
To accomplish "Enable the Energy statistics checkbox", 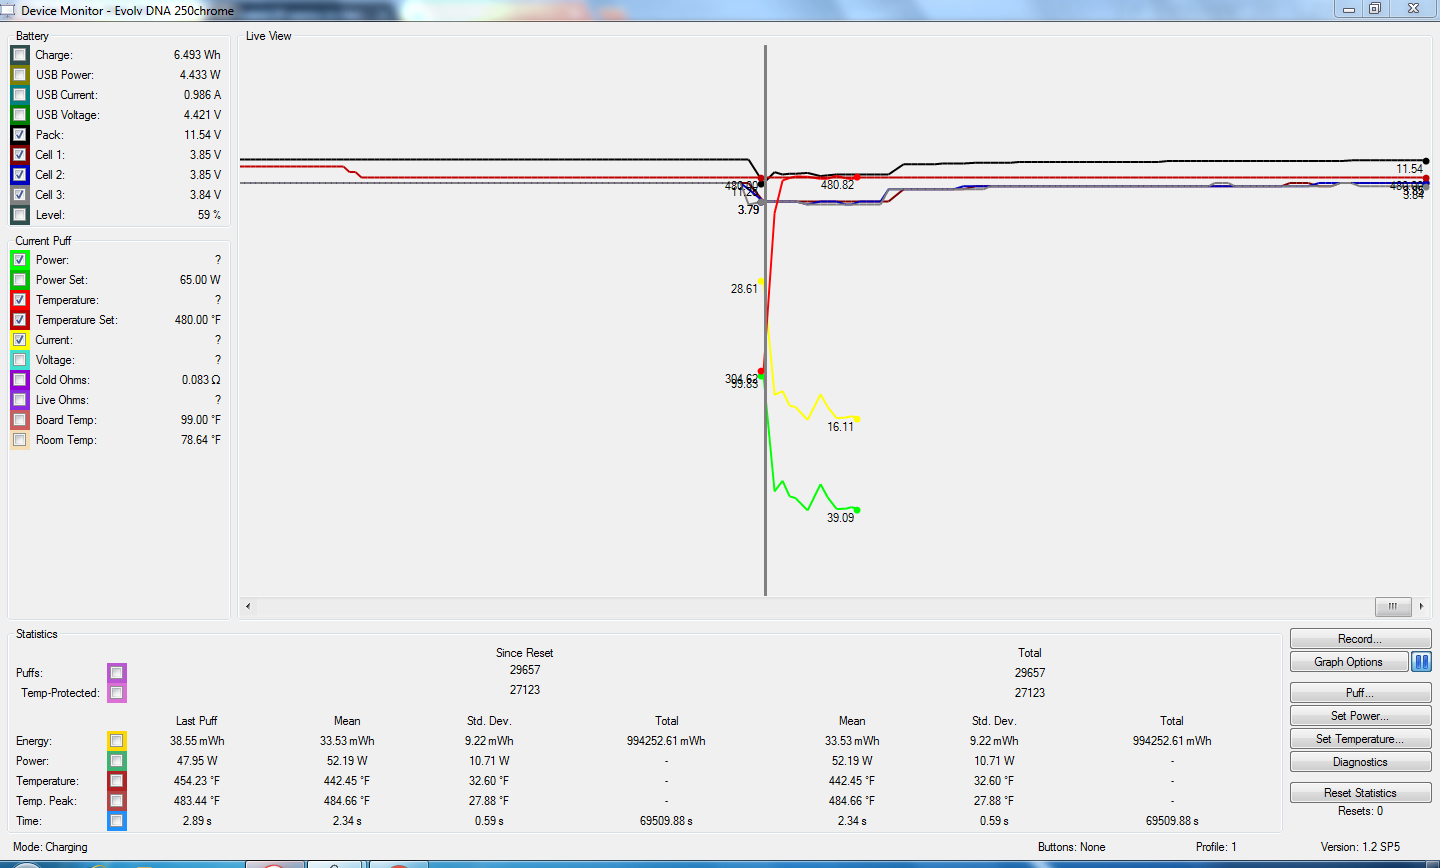I will click(117, 741).
